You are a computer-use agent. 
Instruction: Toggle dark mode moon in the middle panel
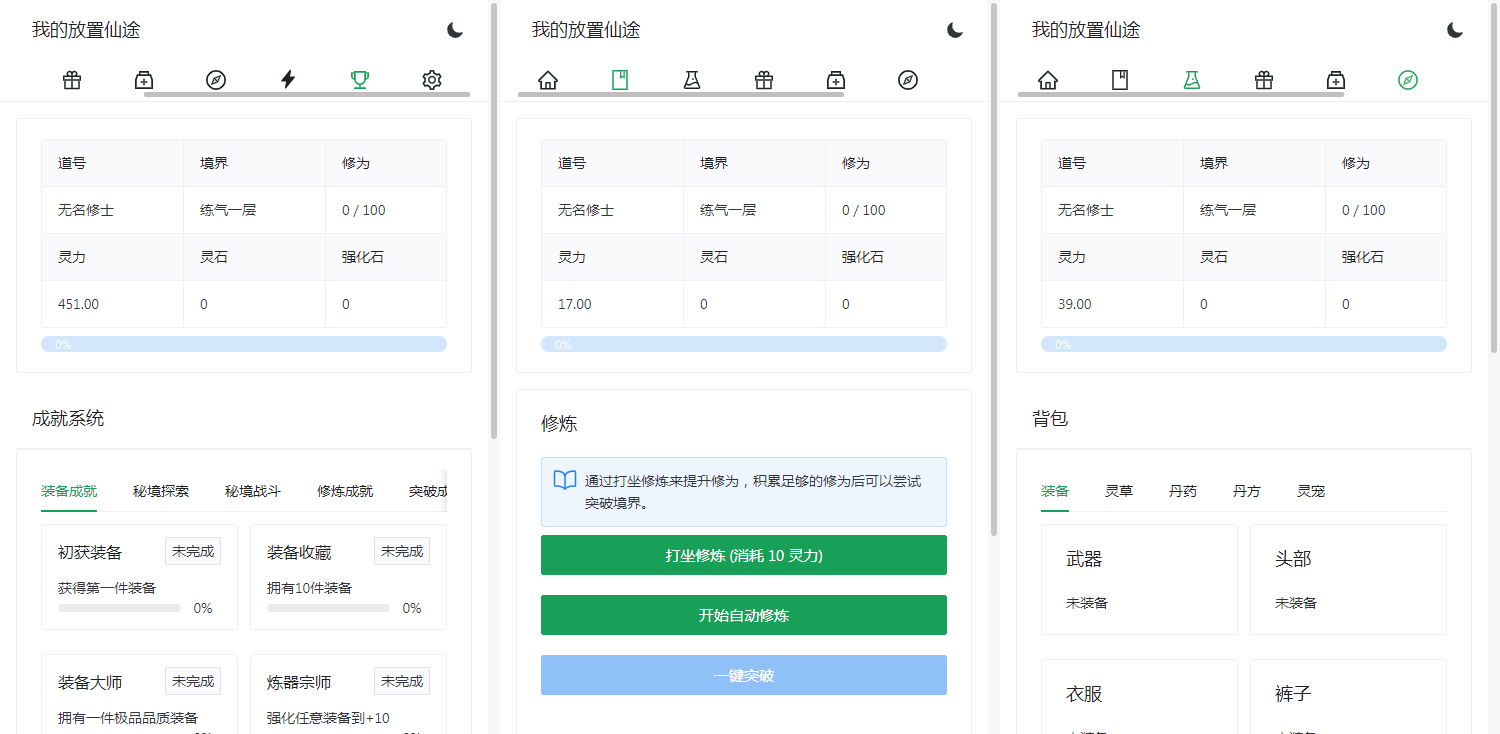[x=955, y=30]
